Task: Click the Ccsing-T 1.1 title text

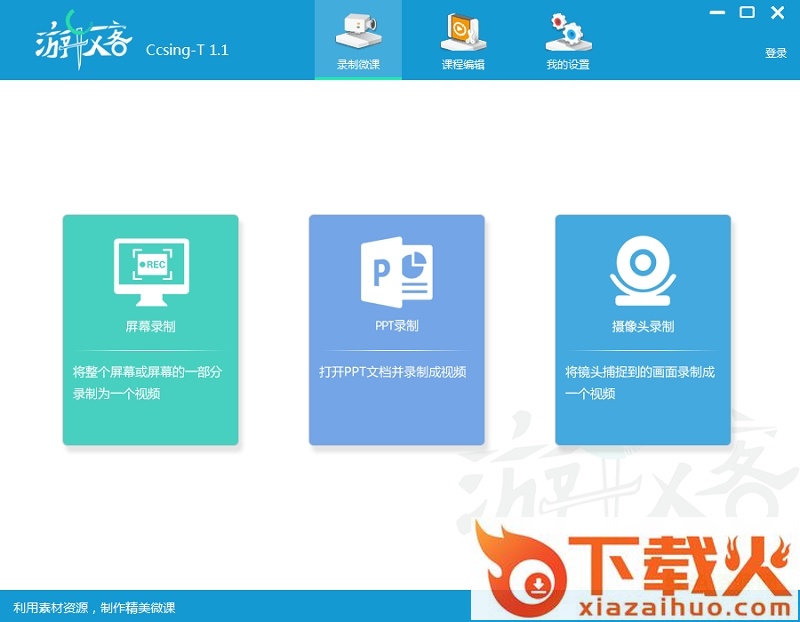Action: pos(187,49)
